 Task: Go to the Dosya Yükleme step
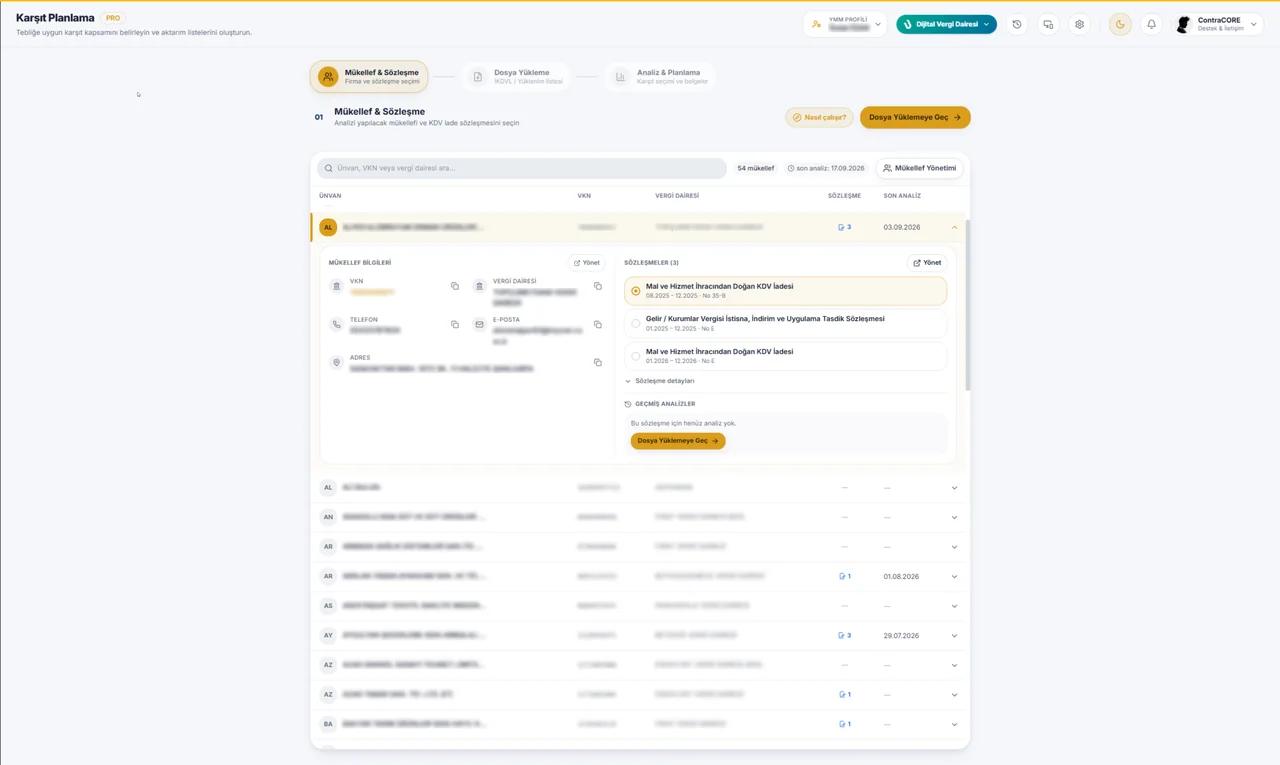pos(517,76)
